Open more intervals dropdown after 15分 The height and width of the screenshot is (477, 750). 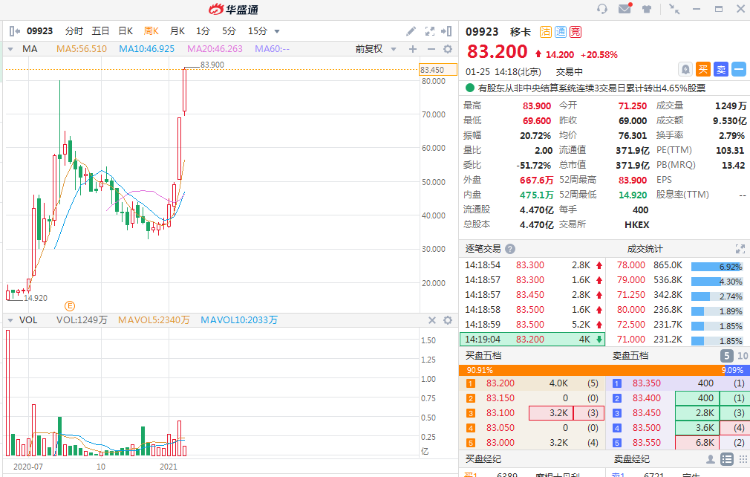pos(276,32)
